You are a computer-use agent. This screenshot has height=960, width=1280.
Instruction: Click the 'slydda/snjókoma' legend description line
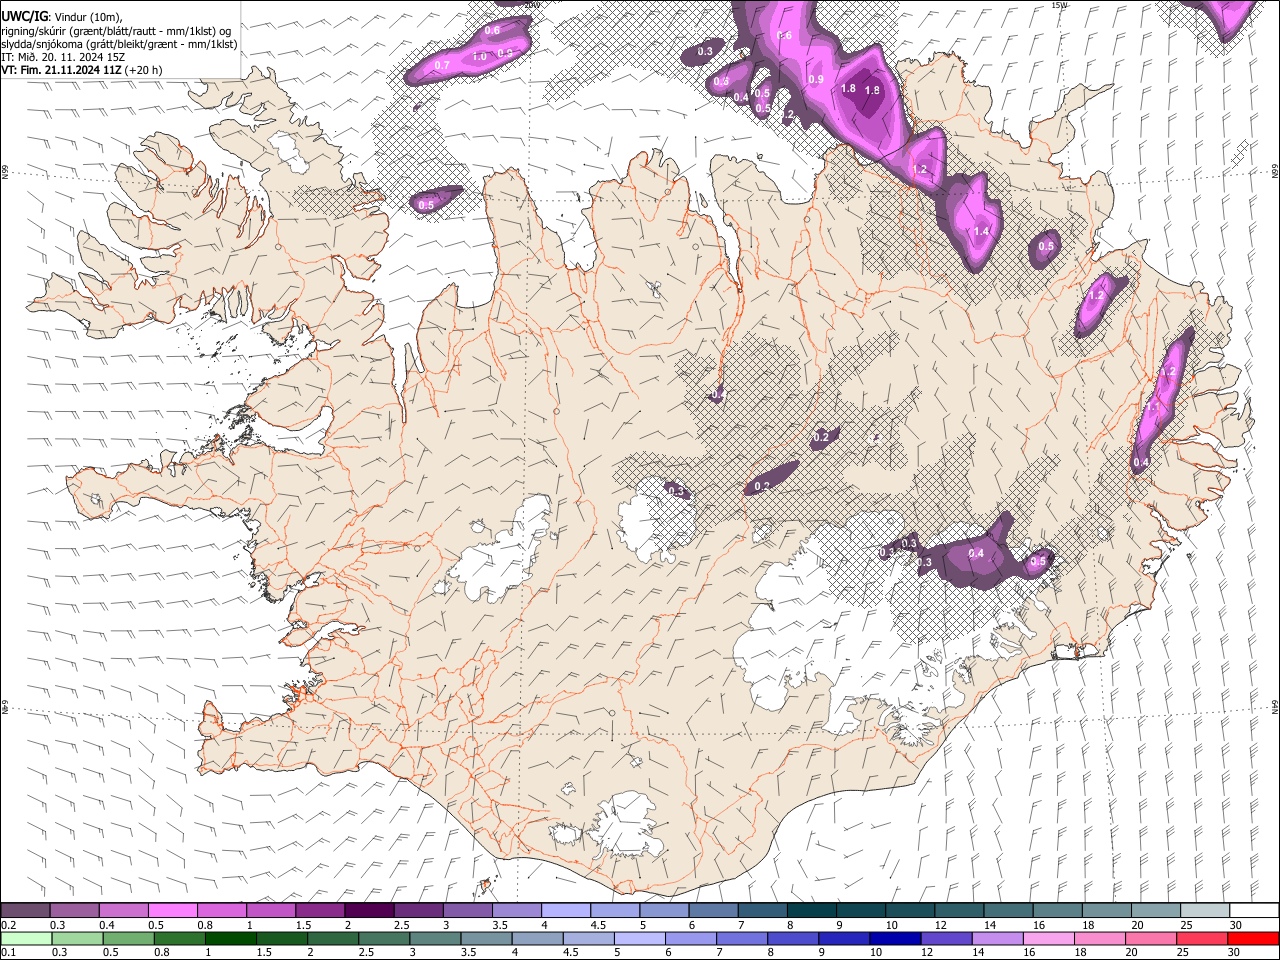click(x=119, y=44)
